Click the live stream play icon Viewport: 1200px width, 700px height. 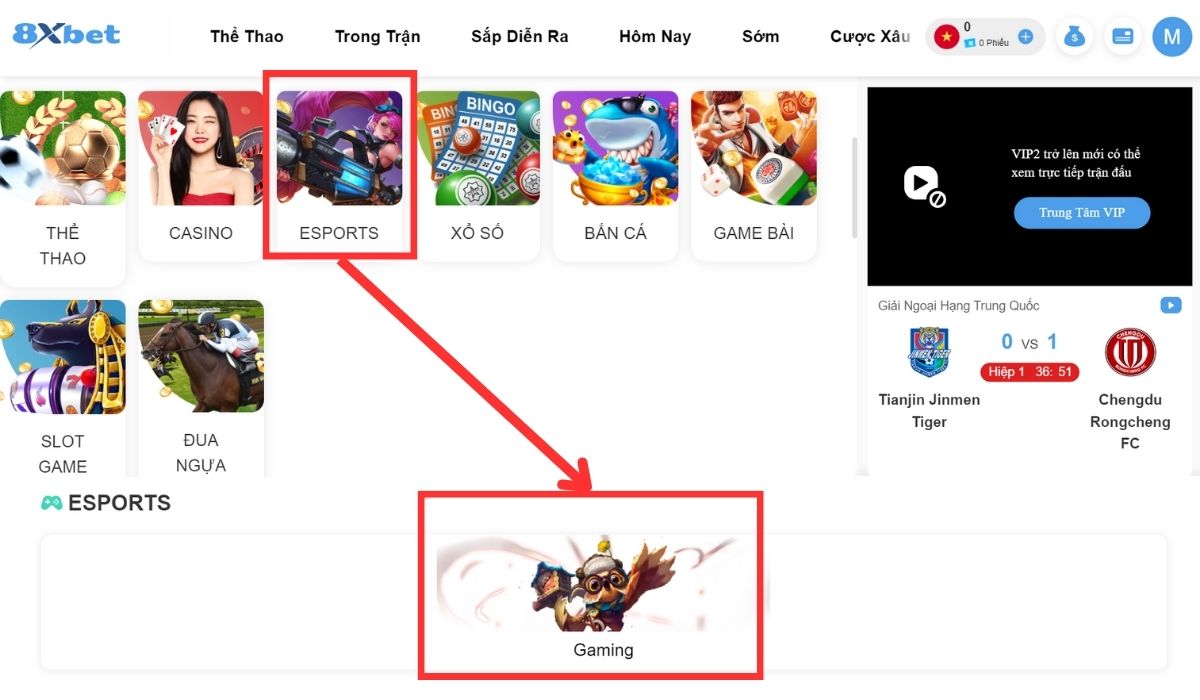[x=1170, y=305]
